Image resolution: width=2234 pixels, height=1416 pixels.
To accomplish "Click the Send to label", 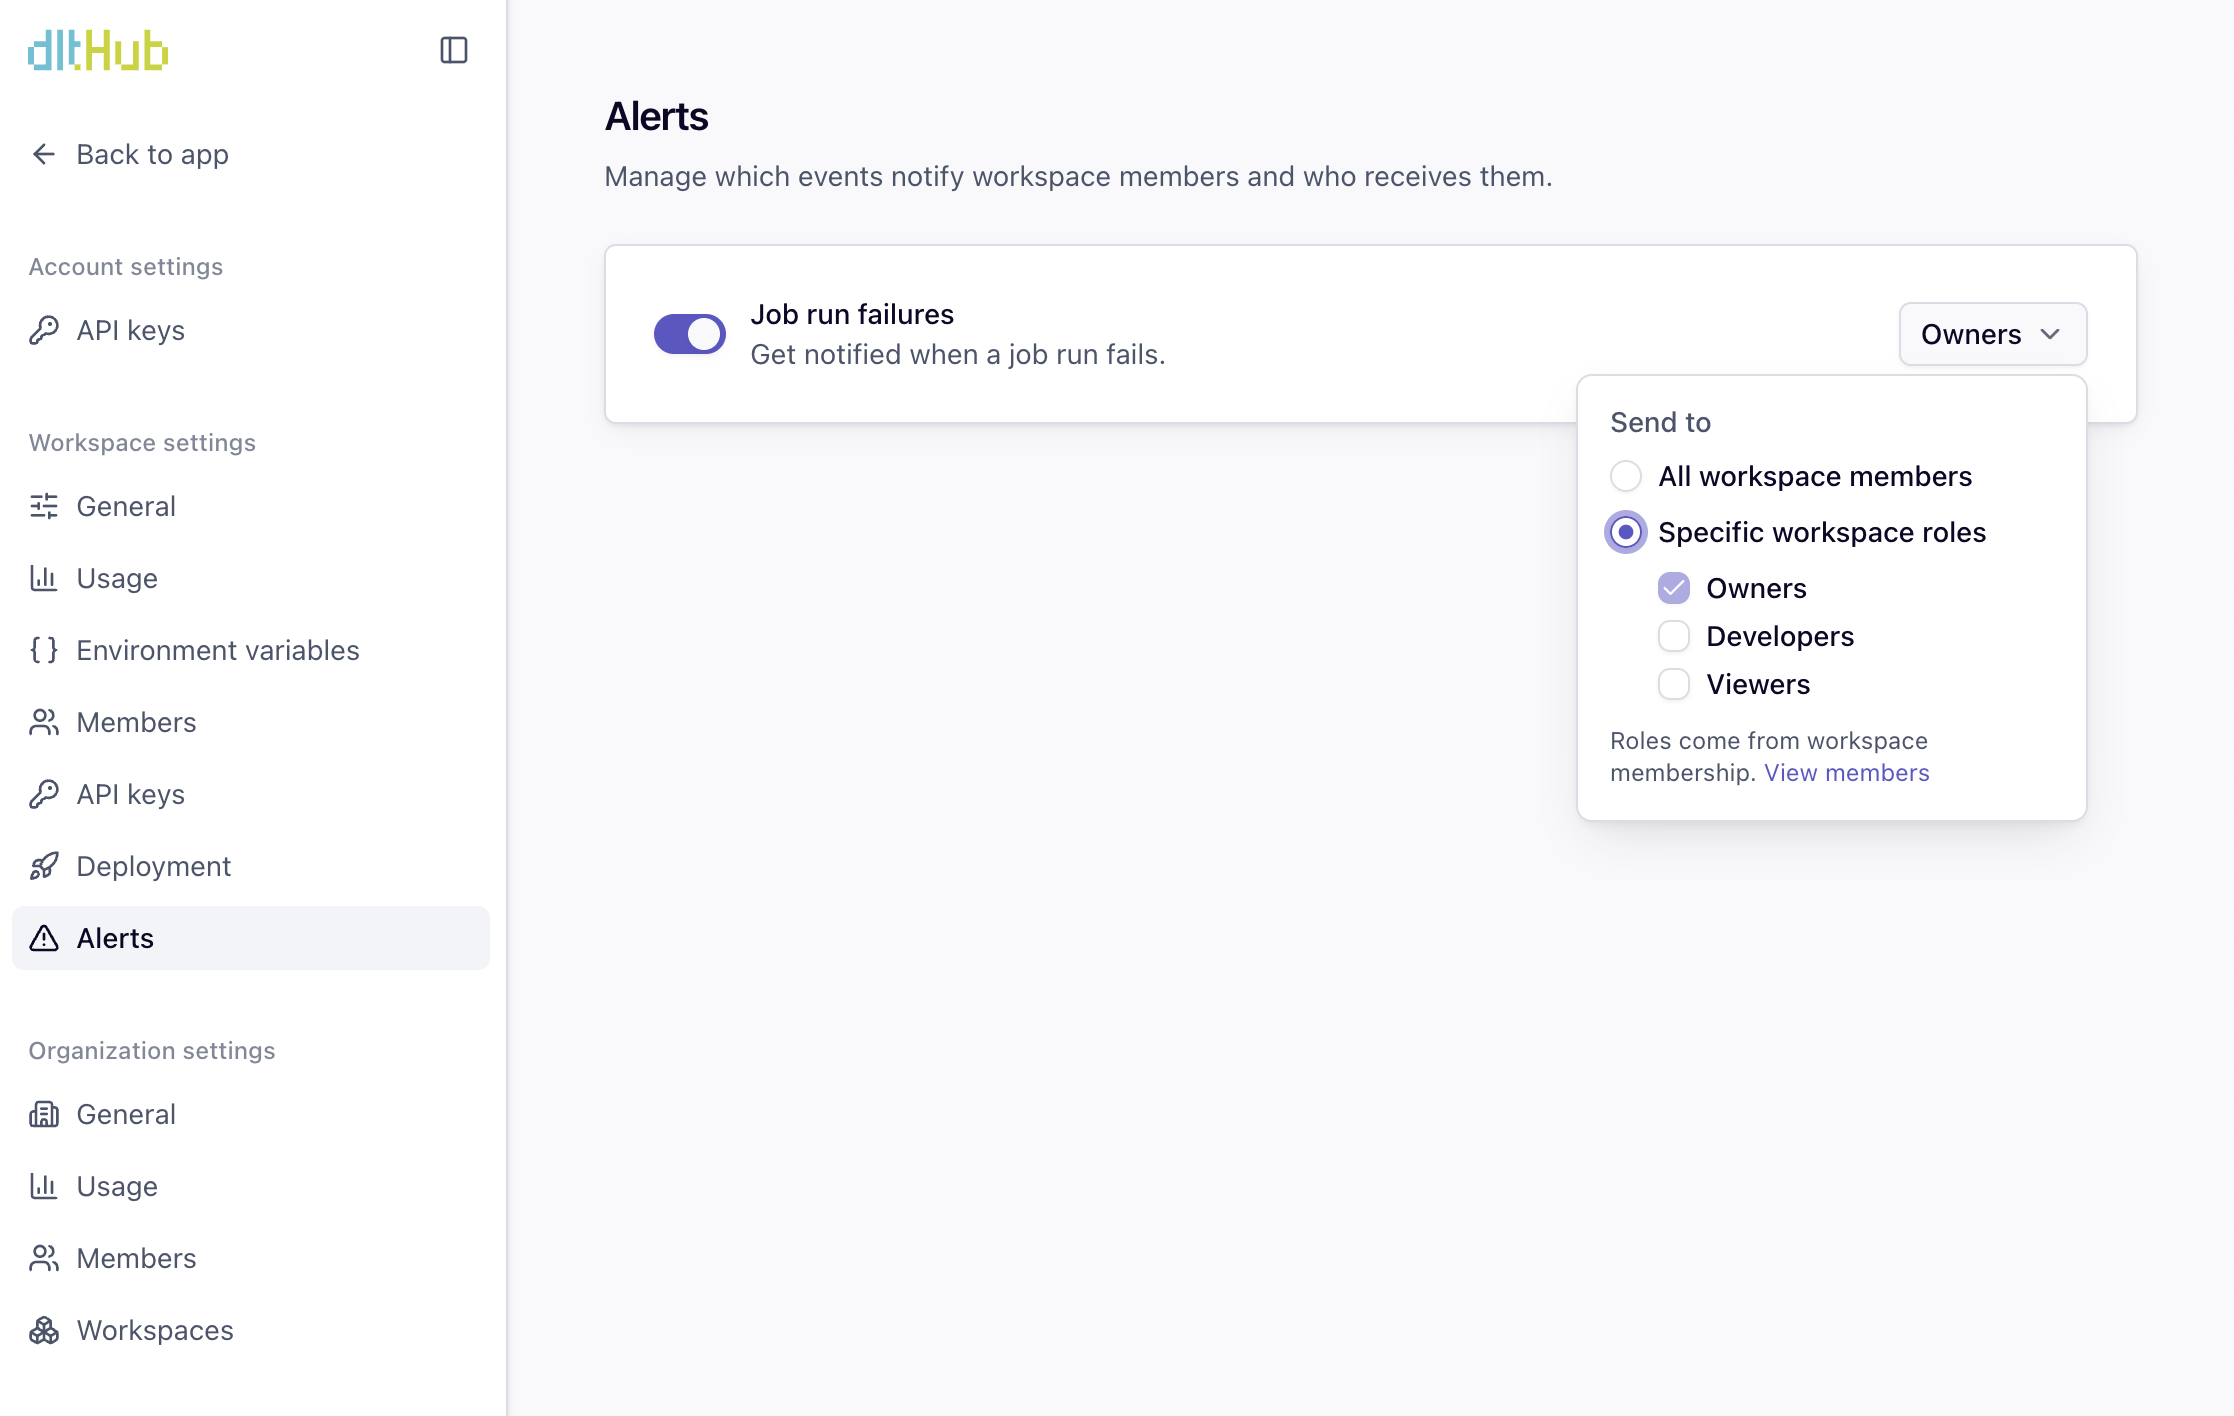I will tap(1660, 422).
